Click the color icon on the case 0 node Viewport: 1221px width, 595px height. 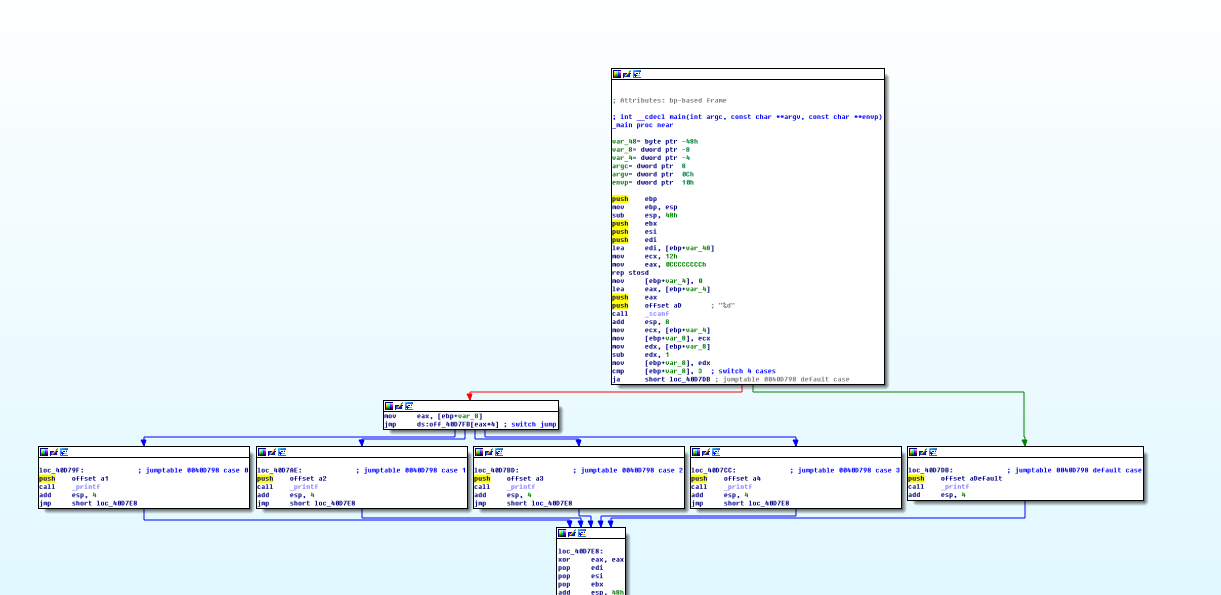point(44,452)
